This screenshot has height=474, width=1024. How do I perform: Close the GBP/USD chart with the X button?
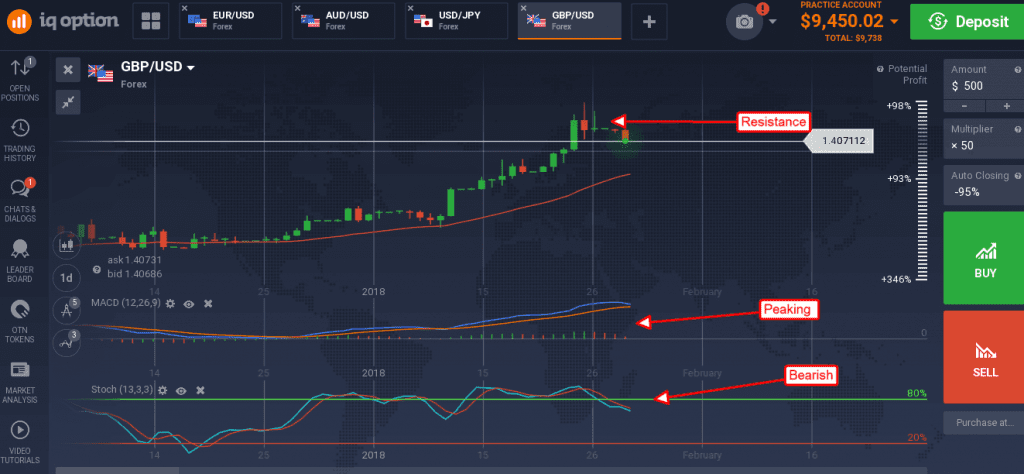[x=68, y=69]
